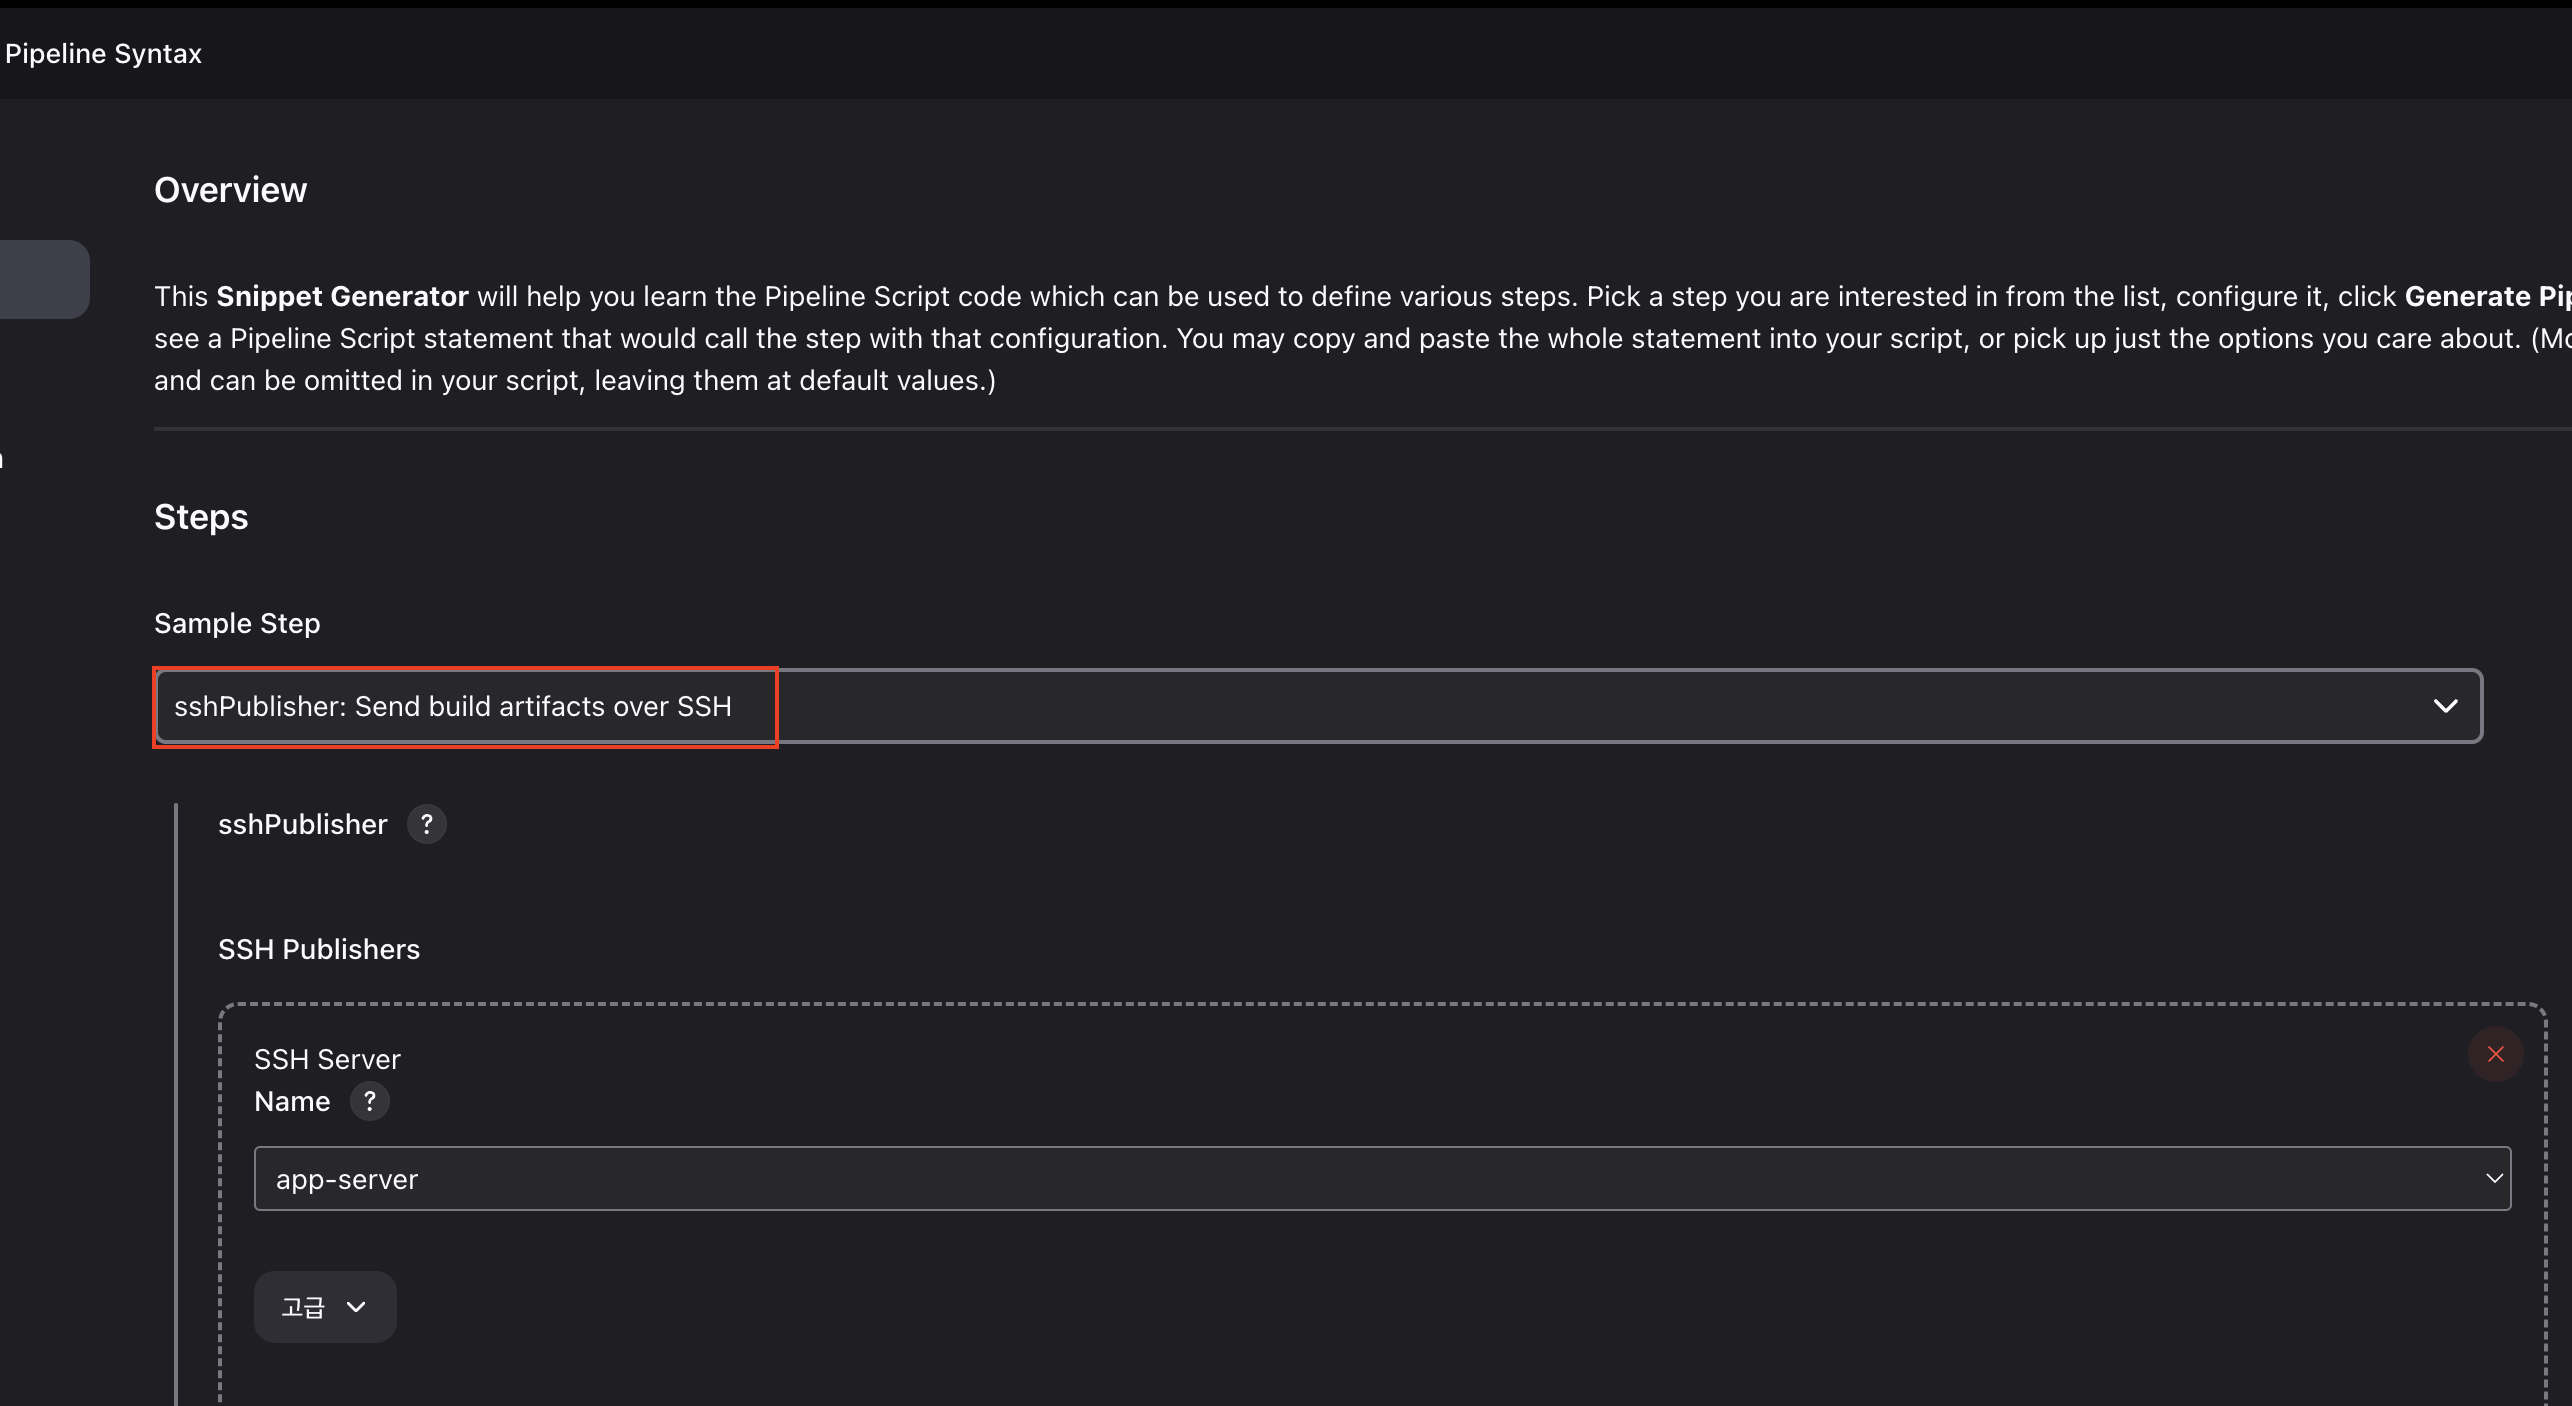This screenshot has height=1406, width=2572.
Task: Click the Sample Step label
Action: [x=237, y=623]
